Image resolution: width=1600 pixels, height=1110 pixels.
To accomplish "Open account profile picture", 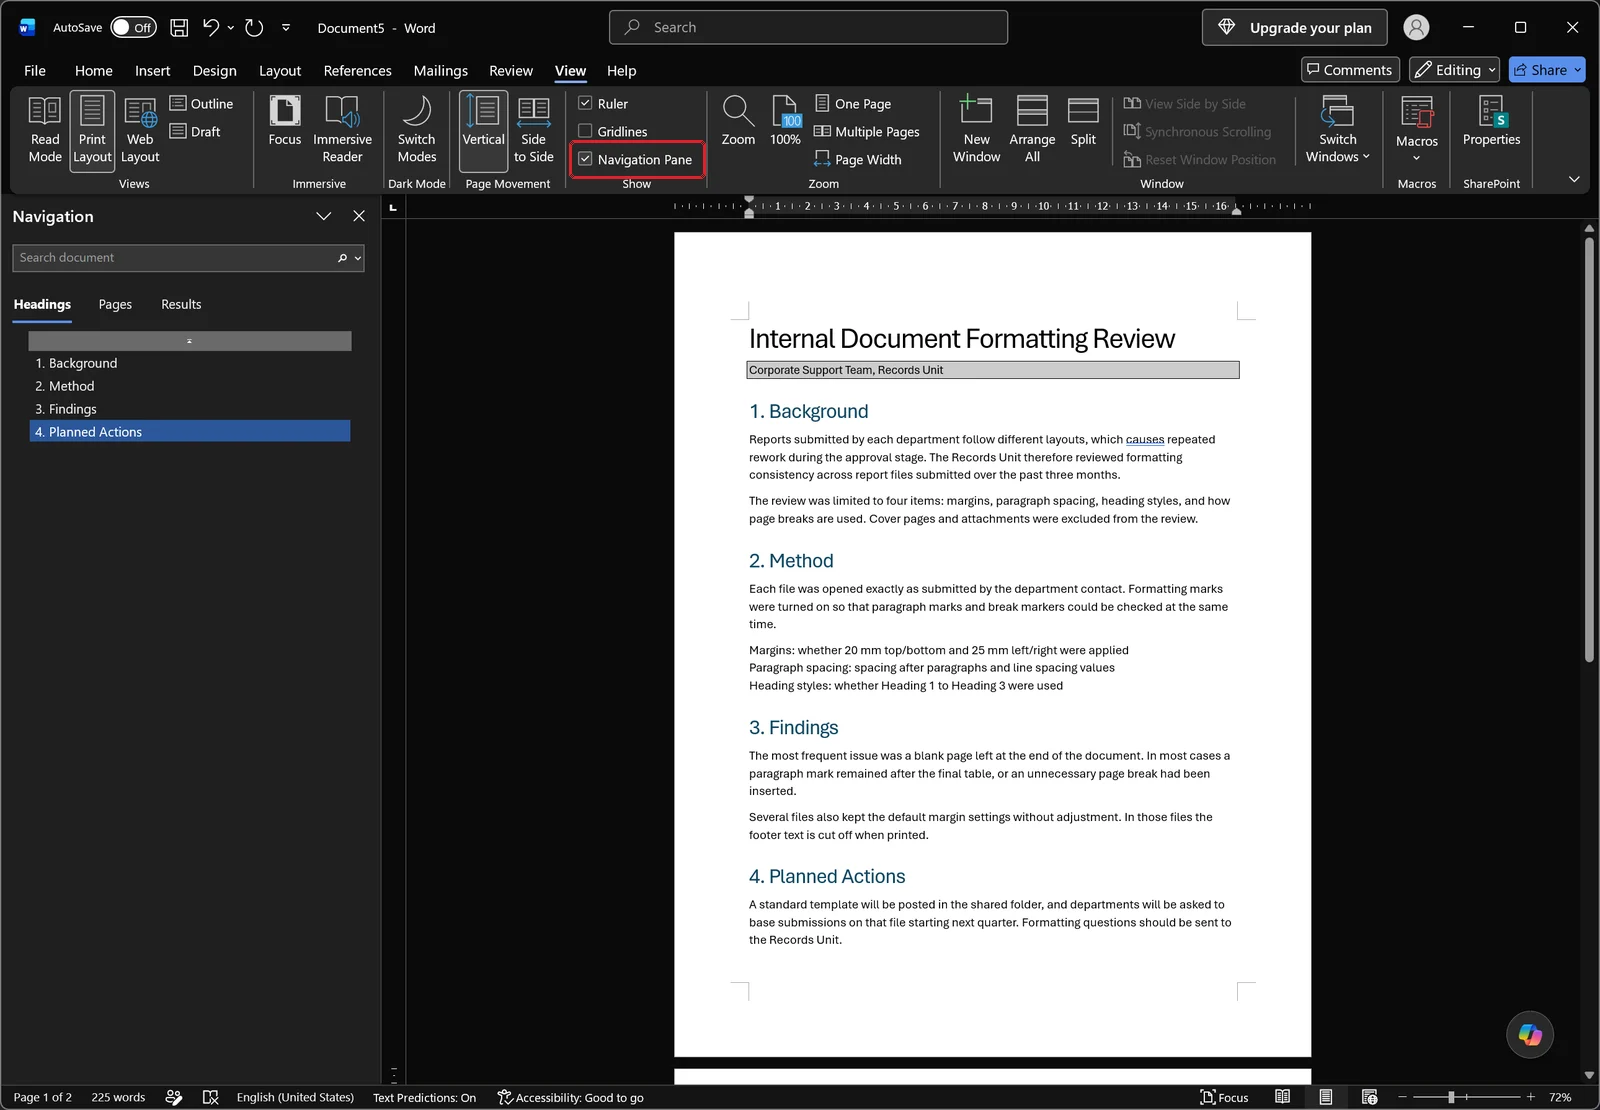I will pos(1416,28).
